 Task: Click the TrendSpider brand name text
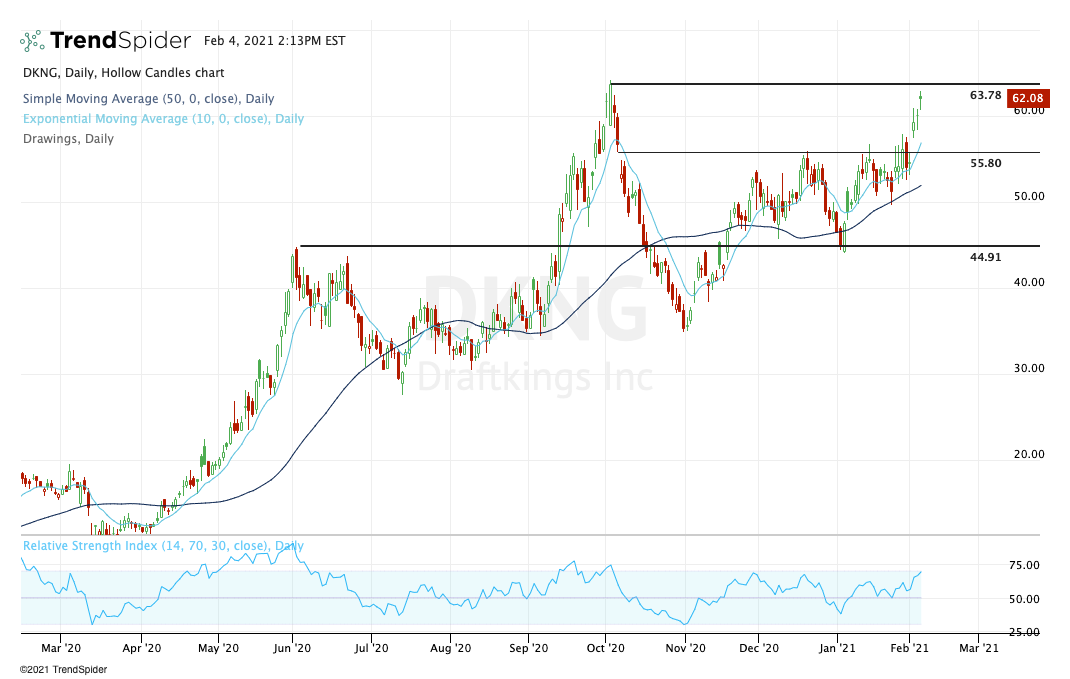coord(120,41)
